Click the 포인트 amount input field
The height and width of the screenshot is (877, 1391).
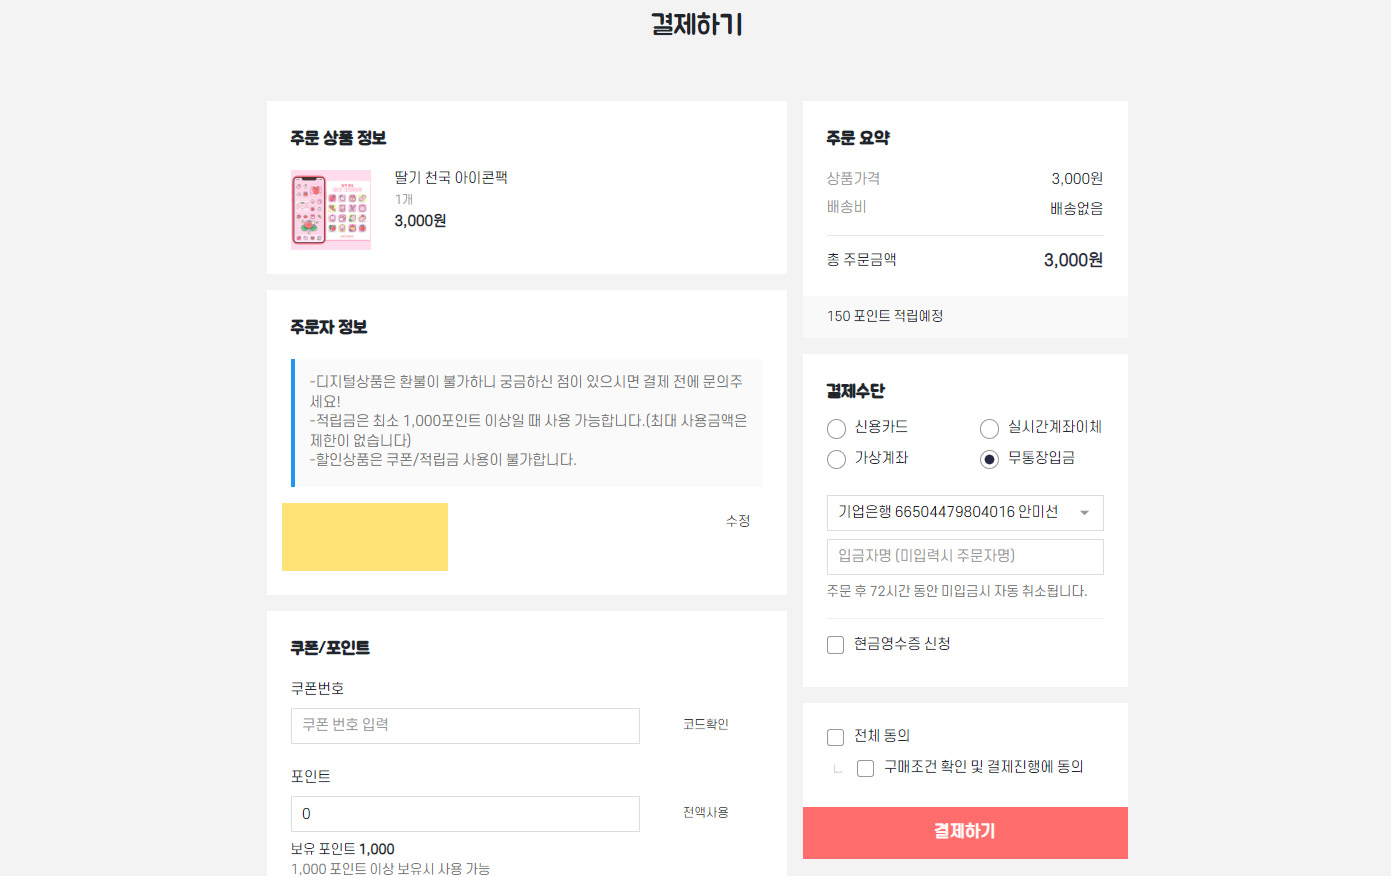[465, 814]
